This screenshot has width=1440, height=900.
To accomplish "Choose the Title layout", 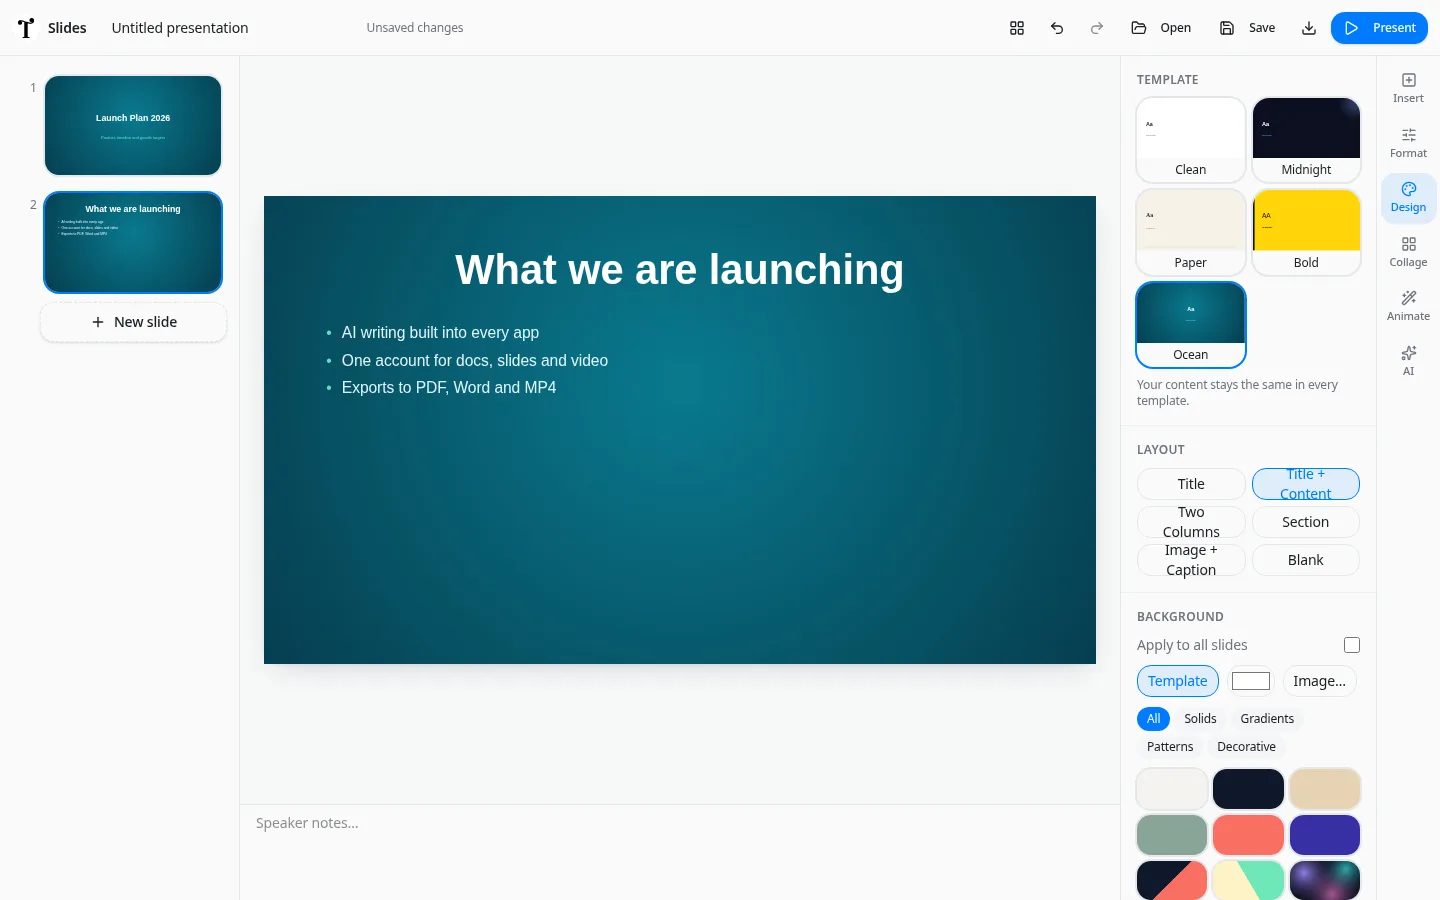I will (x=1191, y=484).
